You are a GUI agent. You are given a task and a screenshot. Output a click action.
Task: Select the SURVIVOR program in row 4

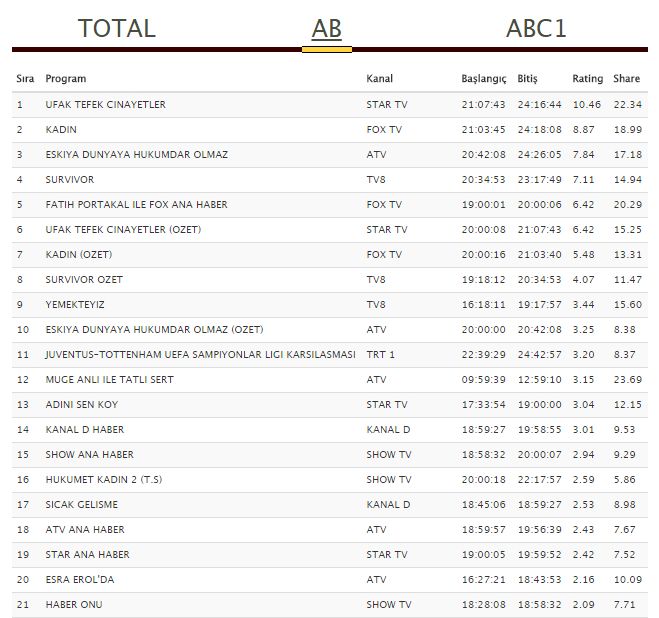click(70, 180)
